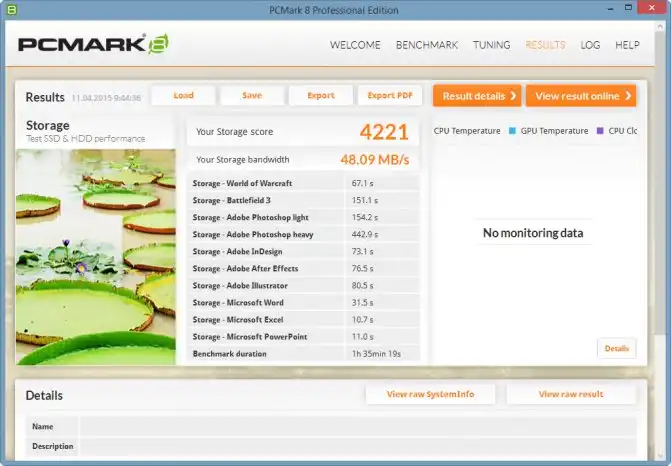Click the Save result button
The width and height of the screenshot is (671, 466).
[x=252, y=96]
